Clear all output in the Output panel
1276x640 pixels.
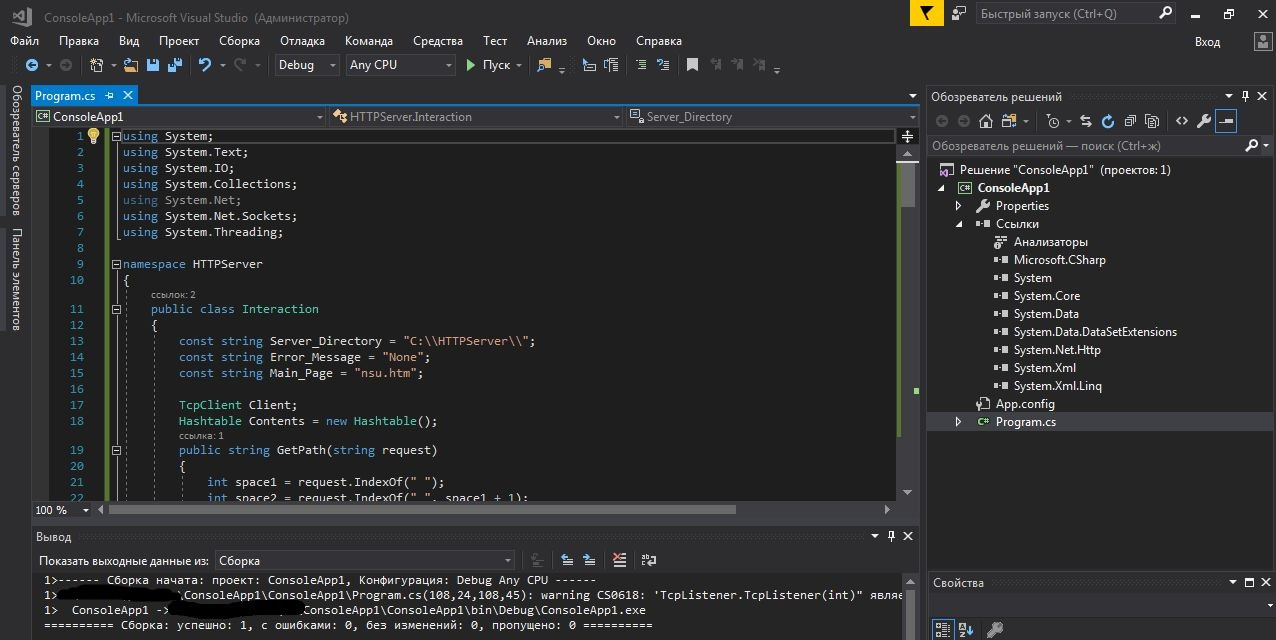tap(620, 561)
